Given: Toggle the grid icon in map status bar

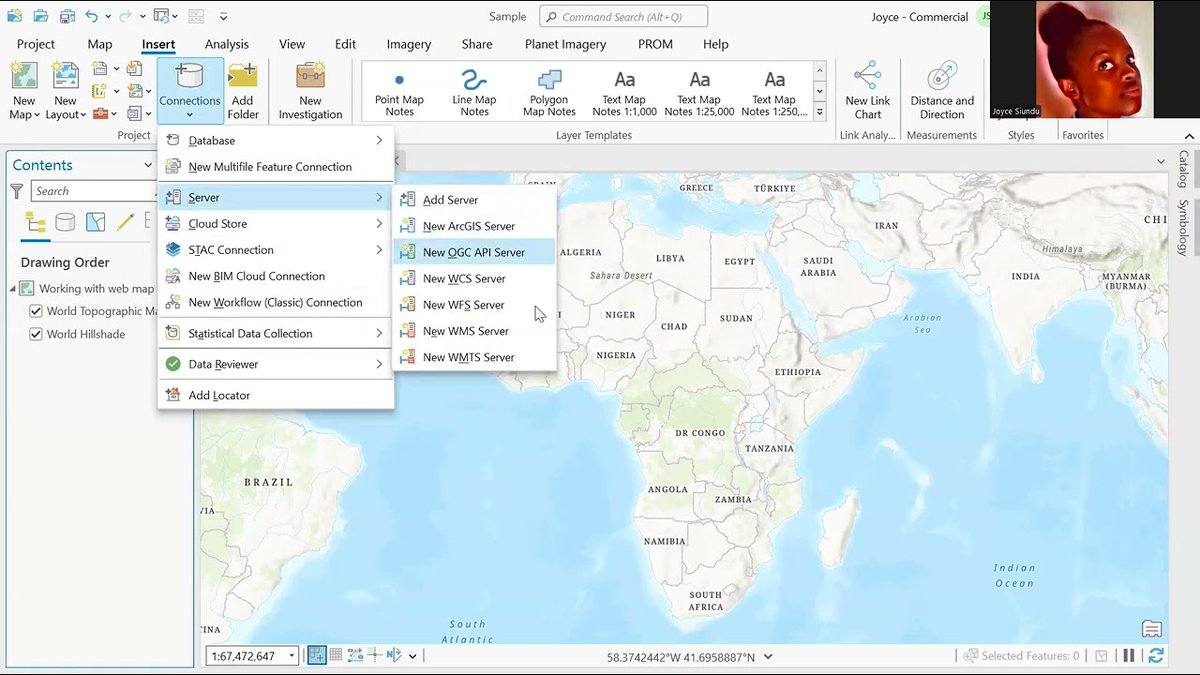Looking at the screenshot, I should pyautogui.click(x=336, y=656).
